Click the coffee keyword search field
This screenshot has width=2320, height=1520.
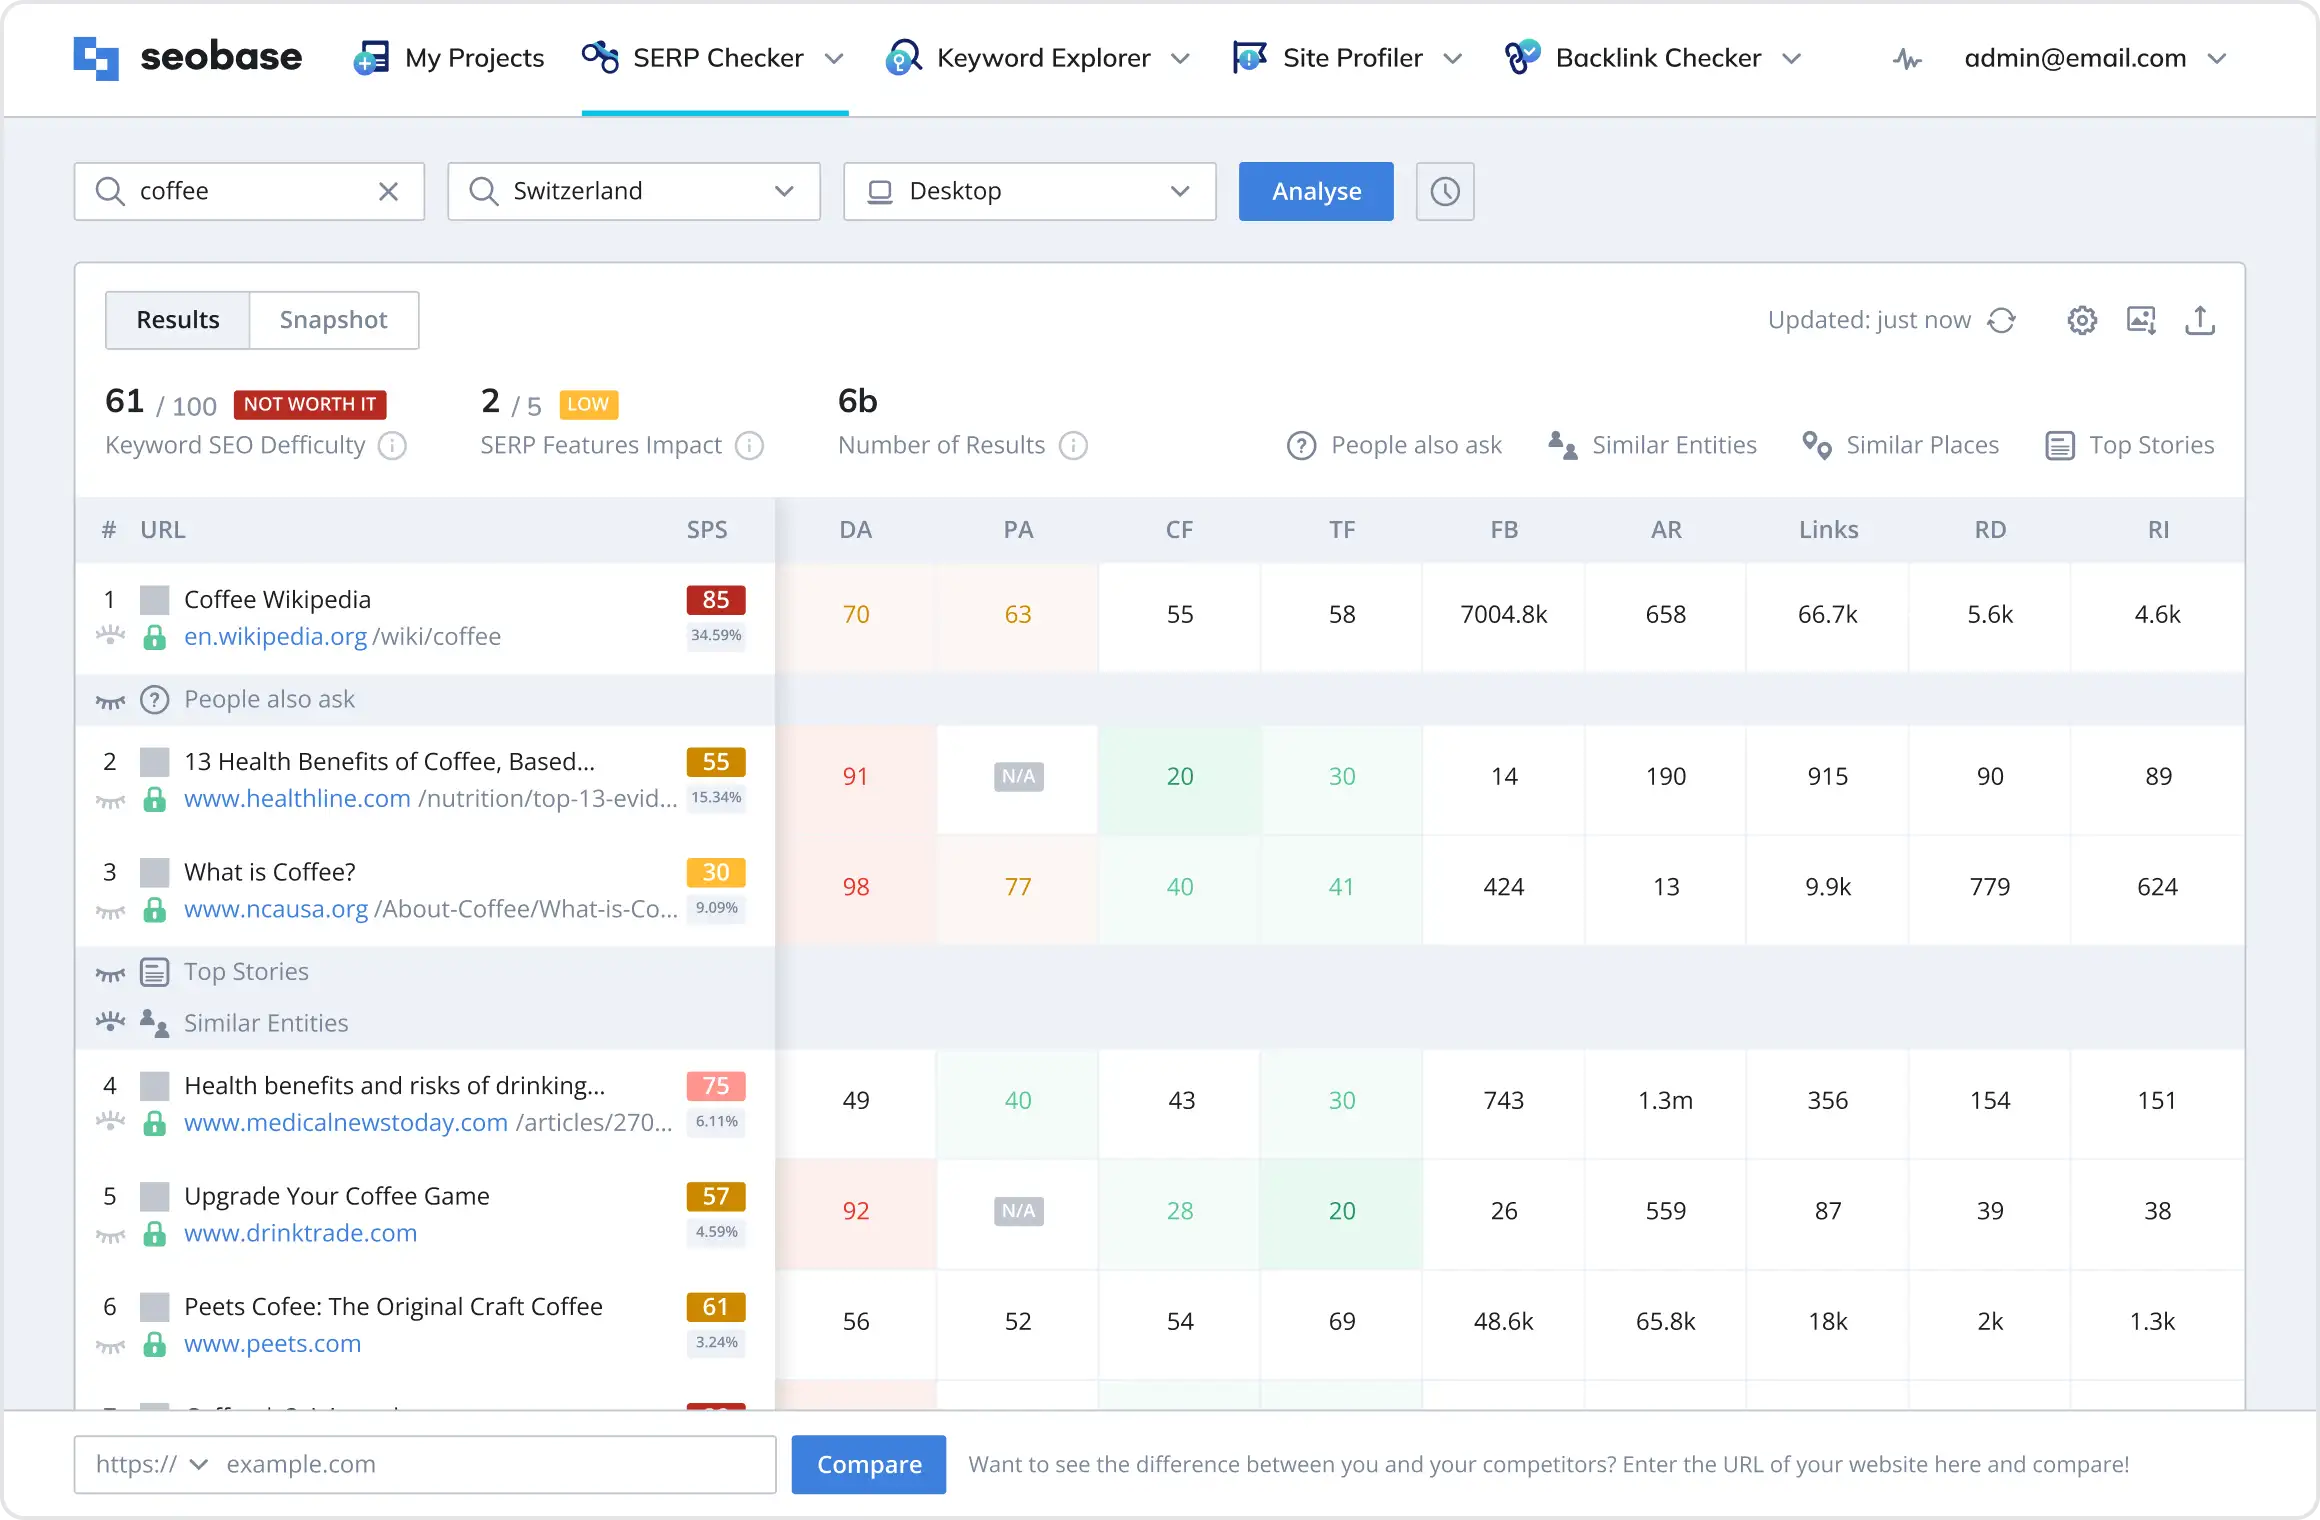coord(249,191)
